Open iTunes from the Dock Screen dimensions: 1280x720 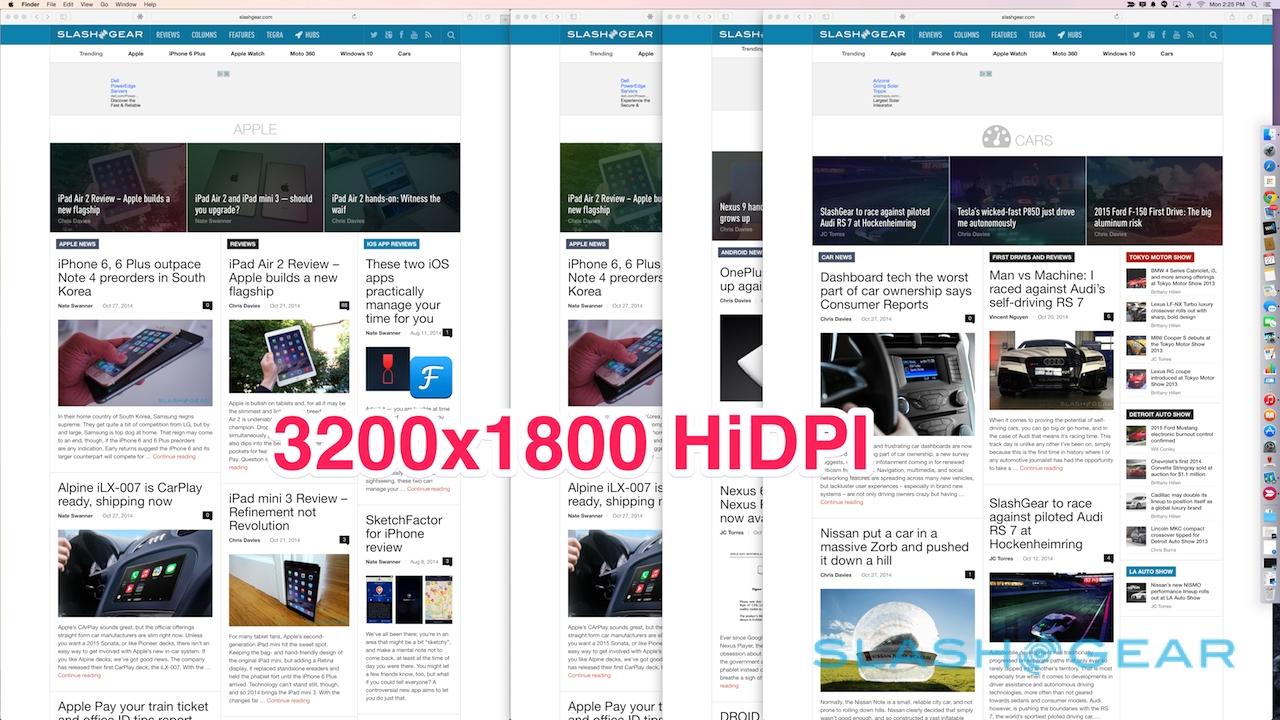1269,400
